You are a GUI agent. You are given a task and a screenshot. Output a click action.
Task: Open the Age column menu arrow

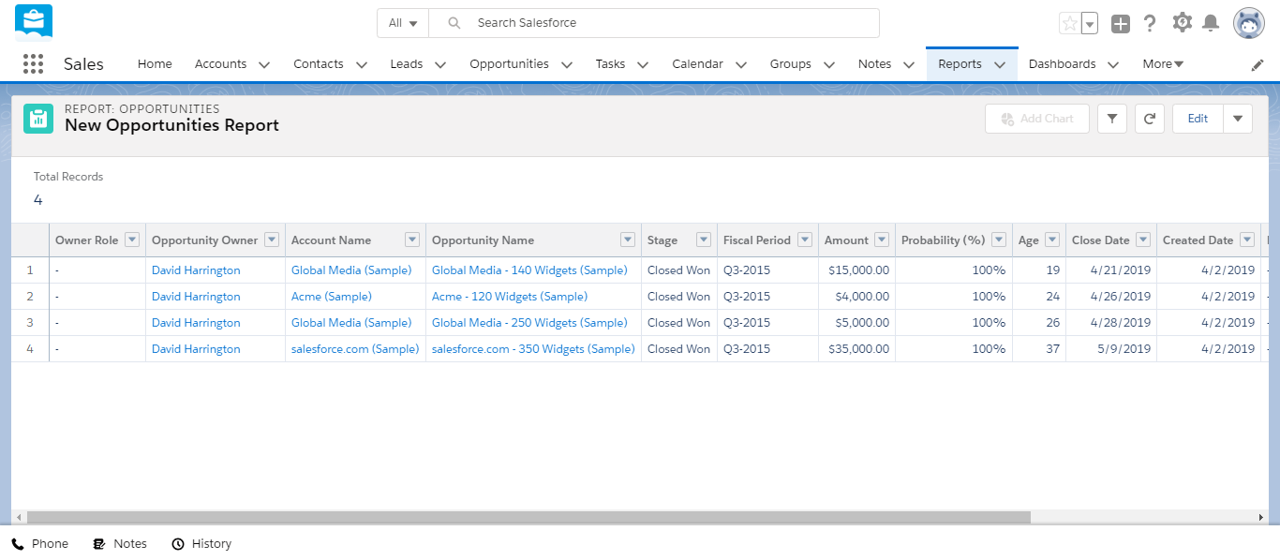(x=1052, y=240)
